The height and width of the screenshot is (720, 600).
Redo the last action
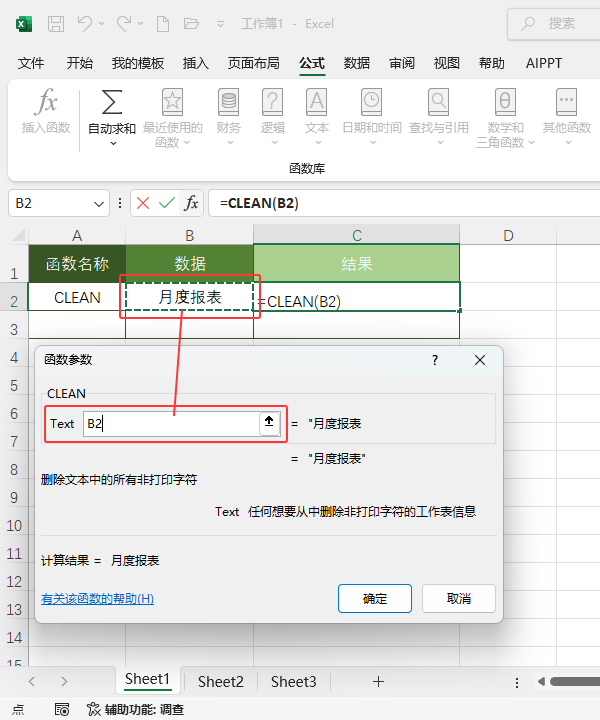click(x=124, y=23)
